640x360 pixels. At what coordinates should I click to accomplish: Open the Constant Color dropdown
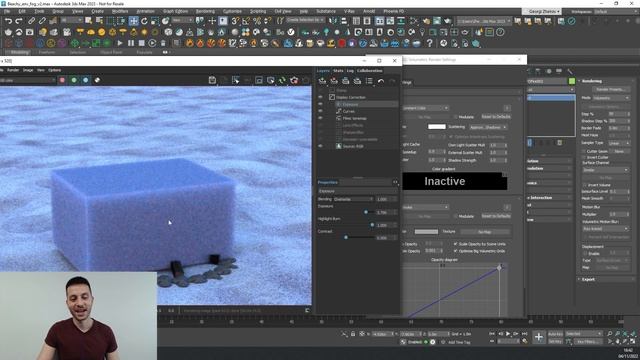(x=426, y=108)
